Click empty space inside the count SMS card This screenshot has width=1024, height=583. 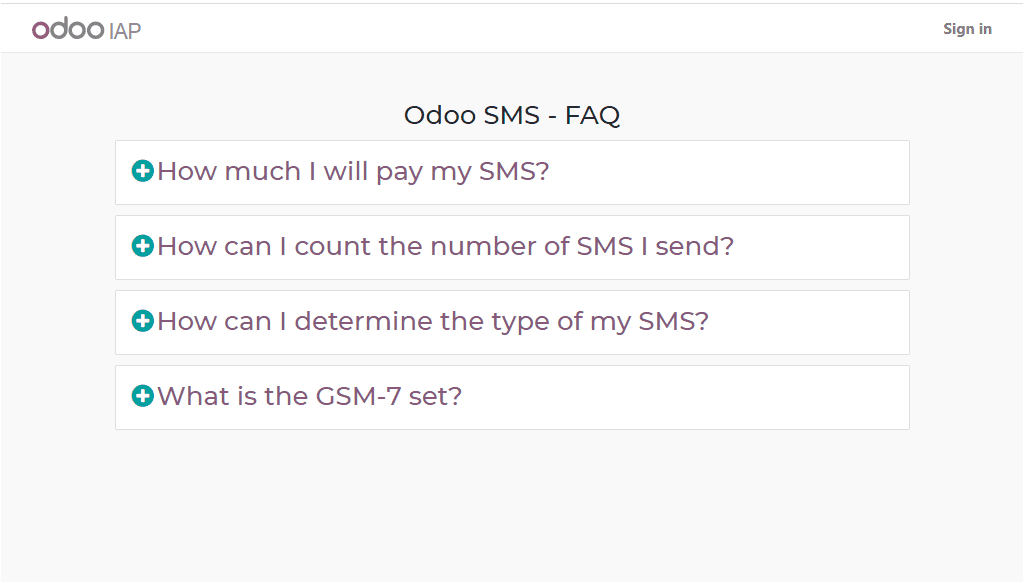823,247
